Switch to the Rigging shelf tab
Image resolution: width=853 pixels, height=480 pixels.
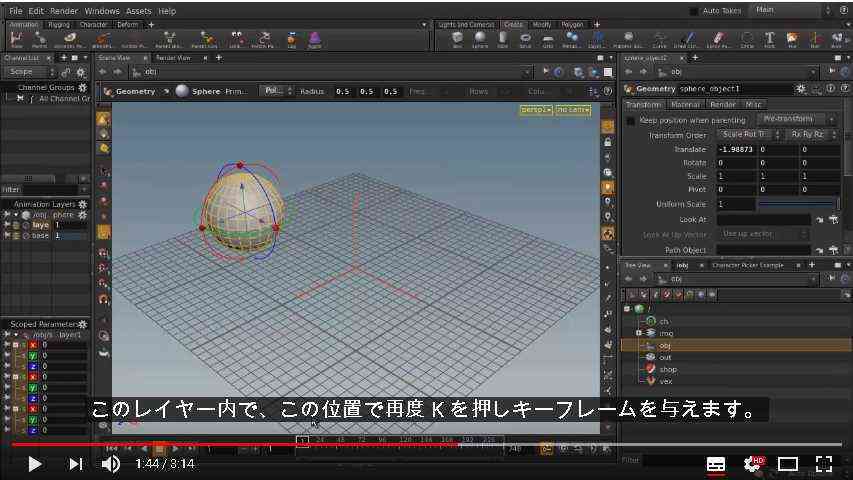pos(59,24)
